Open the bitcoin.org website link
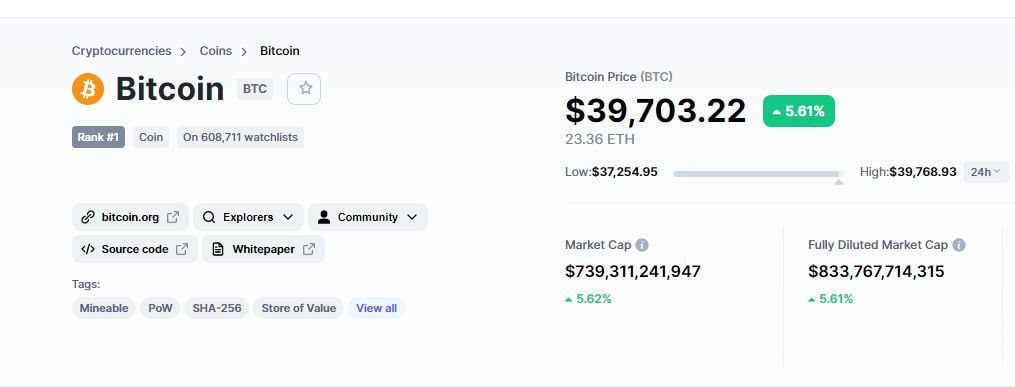The height and width of the screenshot is (387, 1015). [x=130, y=217]
